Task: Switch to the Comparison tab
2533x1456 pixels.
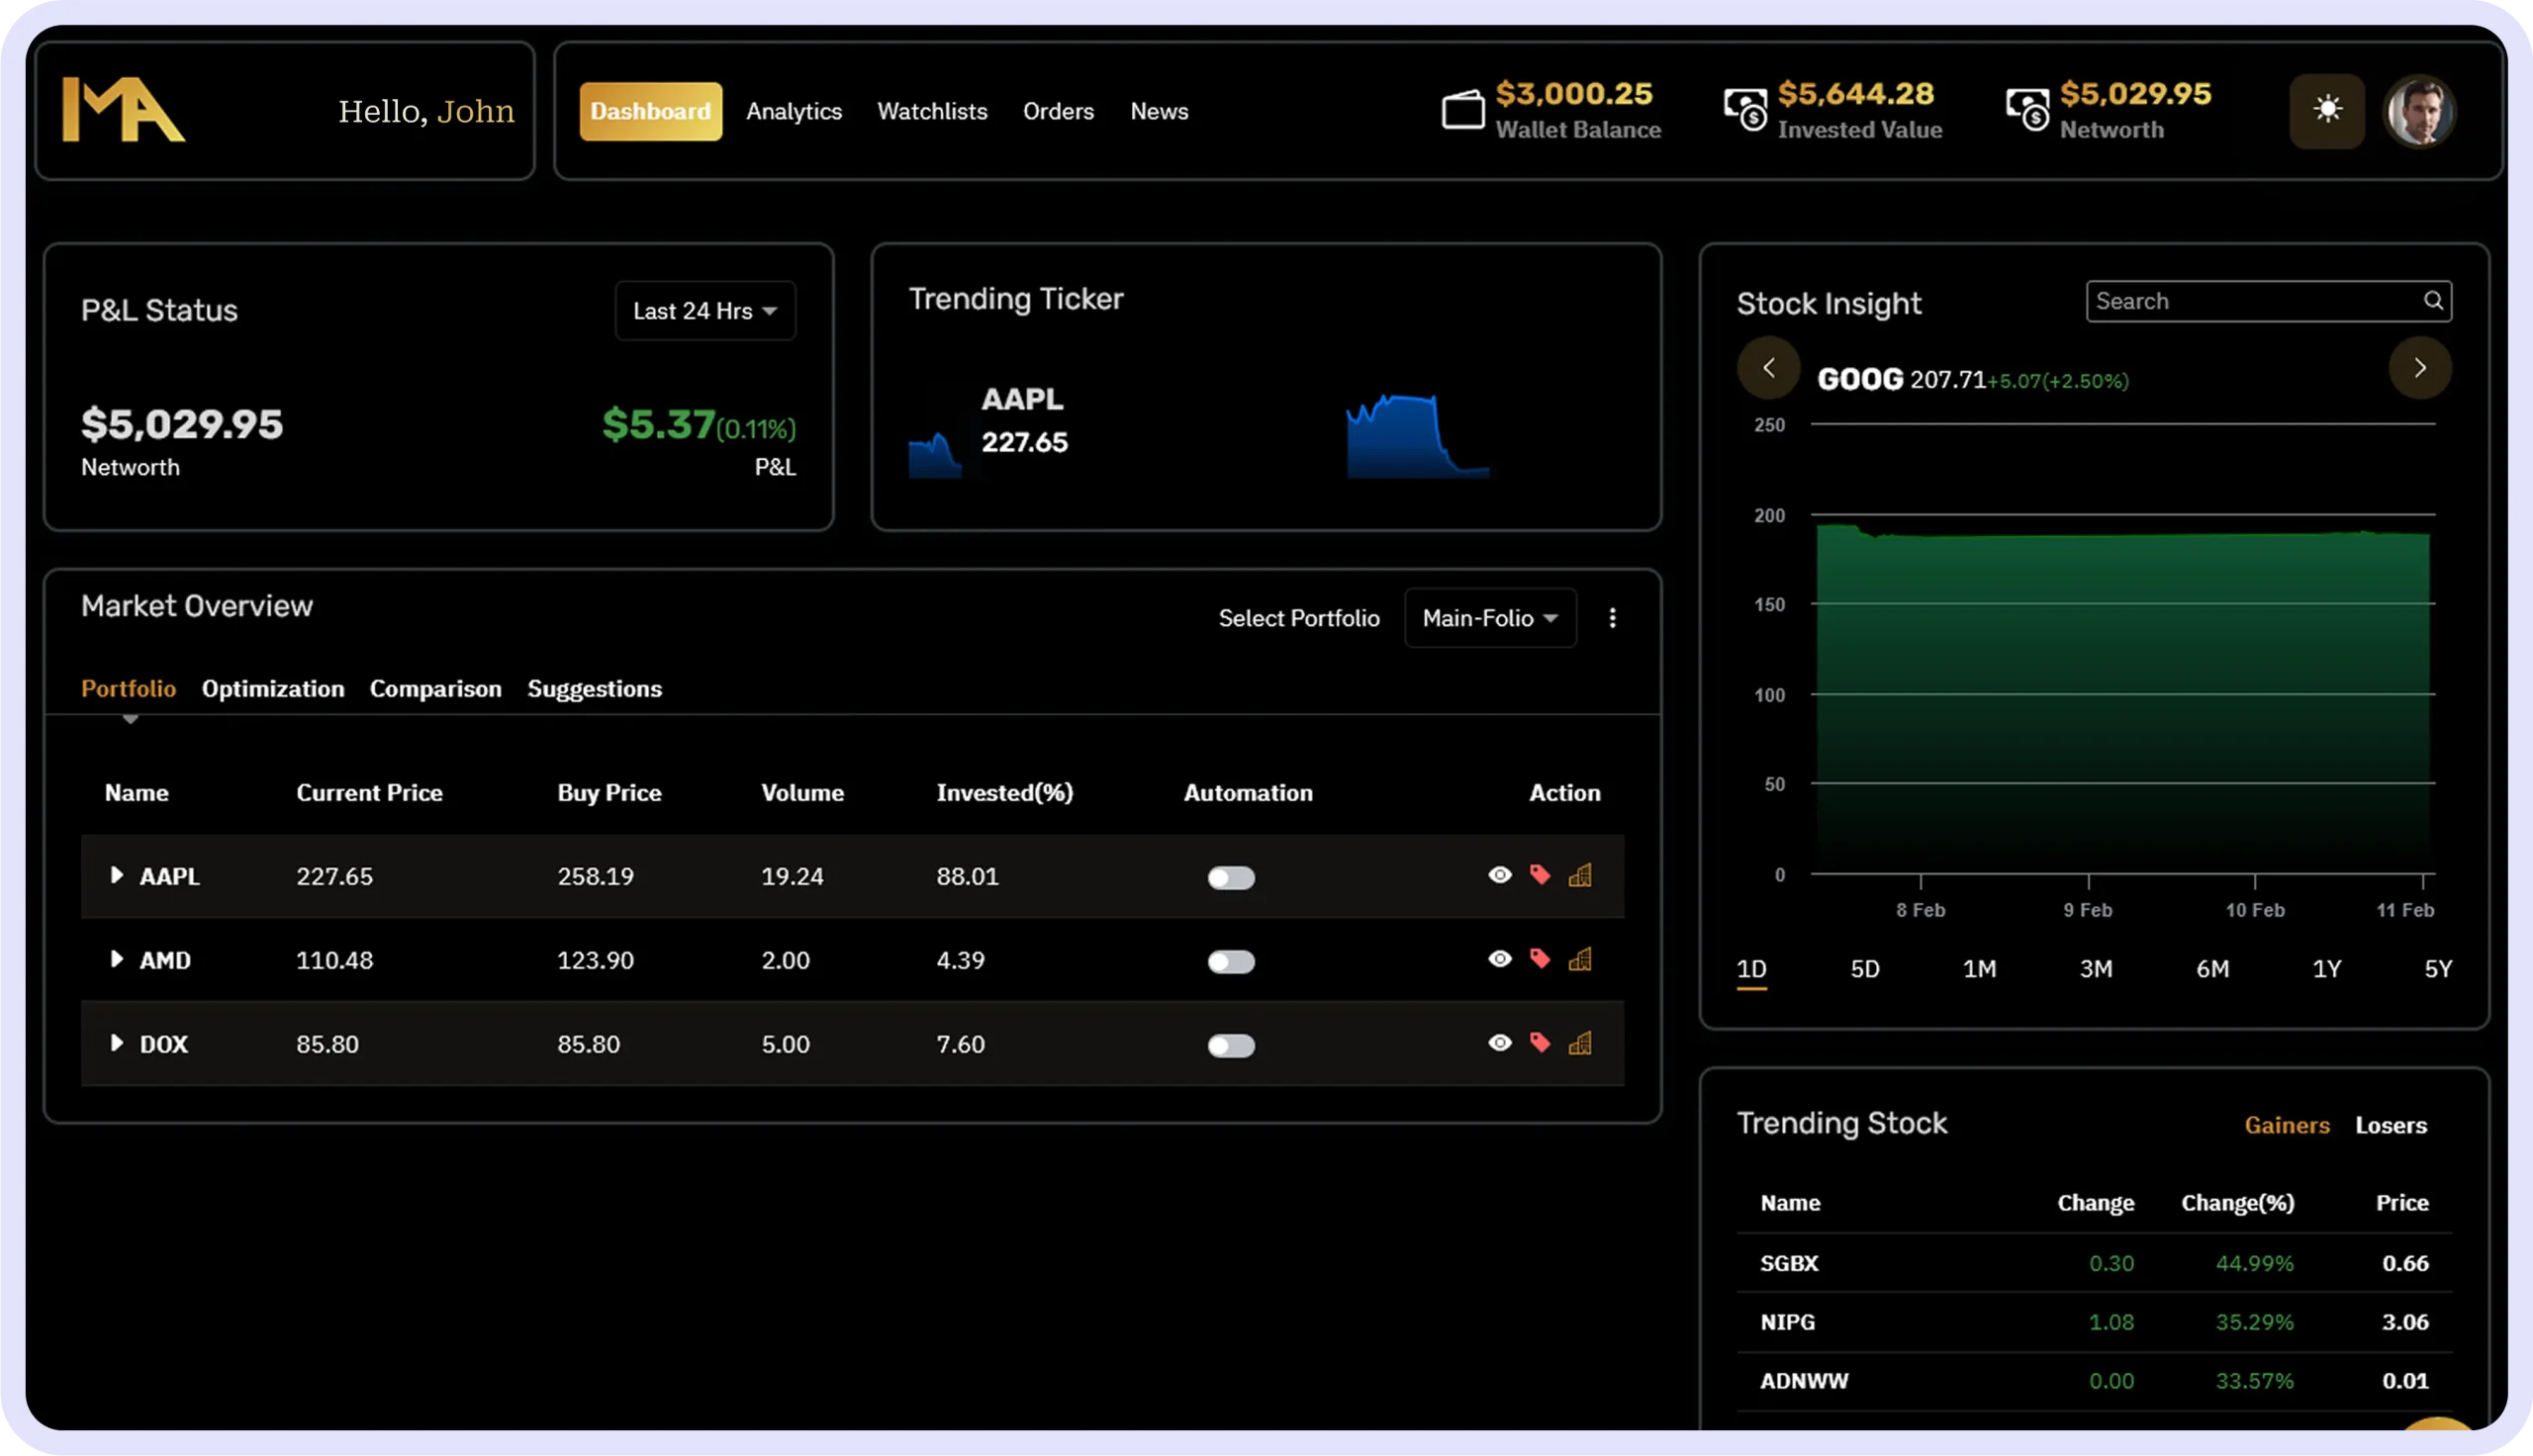Action: (x=435, y=688)
